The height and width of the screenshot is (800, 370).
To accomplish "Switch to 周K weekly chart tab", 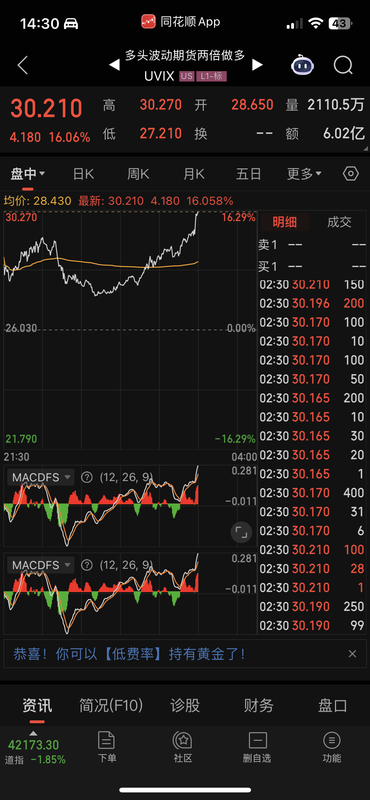I will (138, 174).
